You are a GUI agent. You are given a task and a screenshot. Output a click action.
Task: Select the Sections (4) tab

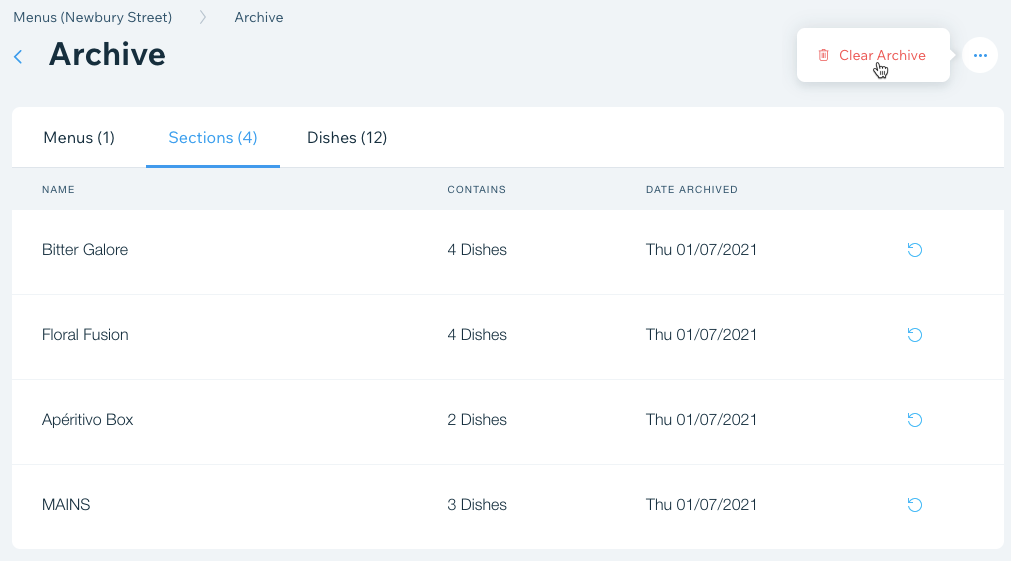[x=213, y=137]
